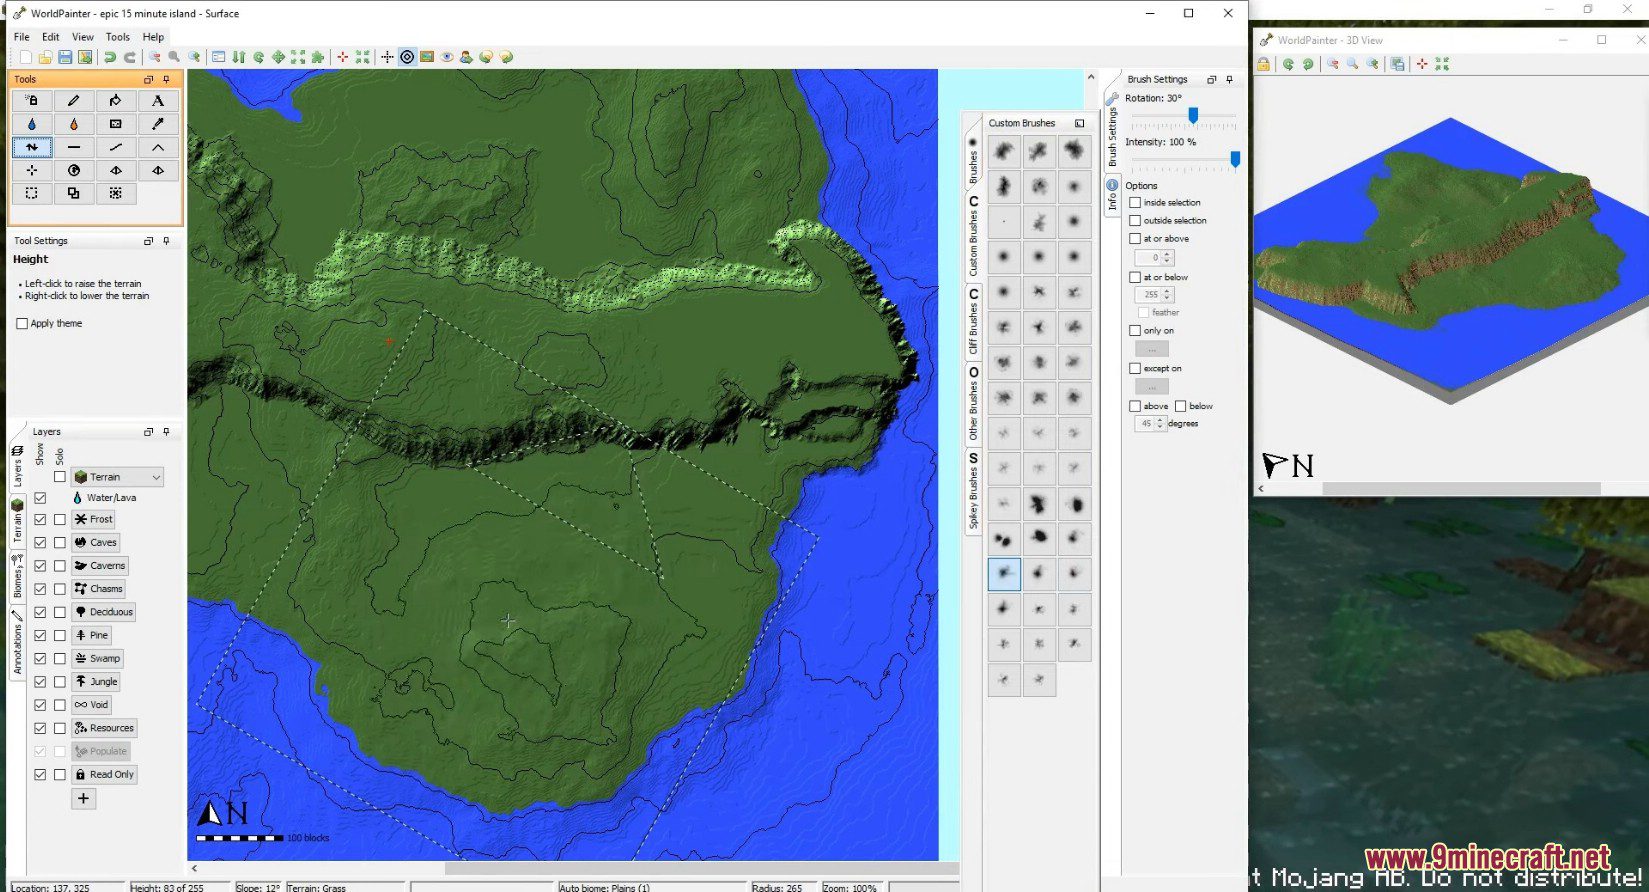Toggle the contour lines target icon

click(407, 57)
